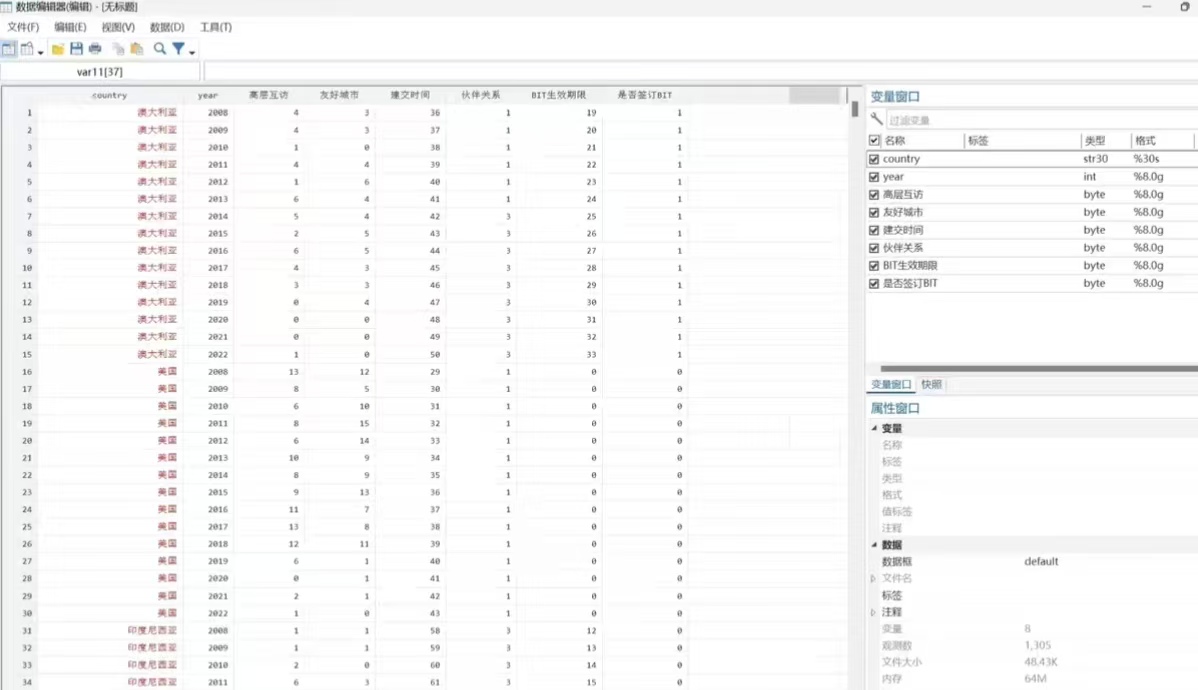Click the 是否签订BIT column header in grid
This screenshot has height=690, width=1198.
pyautogui.click(x=645, y=96)
